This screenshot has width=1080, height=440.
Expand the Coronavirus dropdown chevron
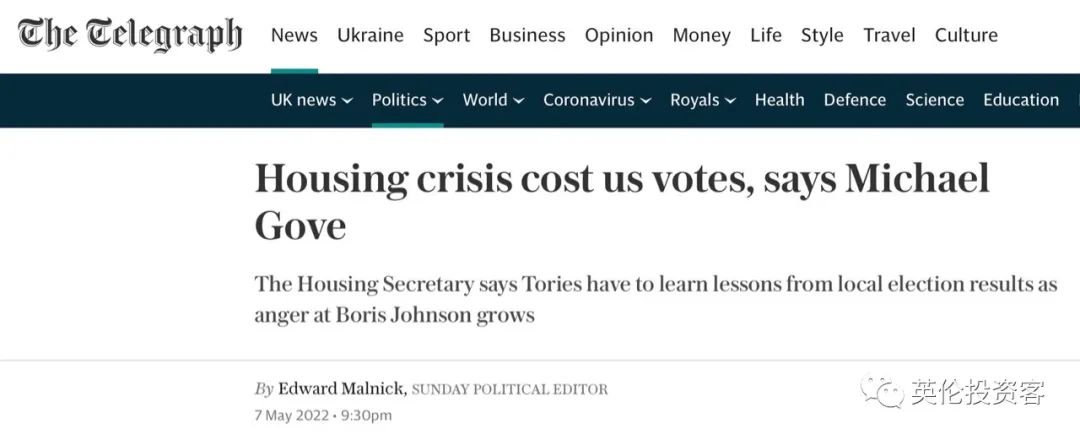pyautogui.click(x=646, y=101)
